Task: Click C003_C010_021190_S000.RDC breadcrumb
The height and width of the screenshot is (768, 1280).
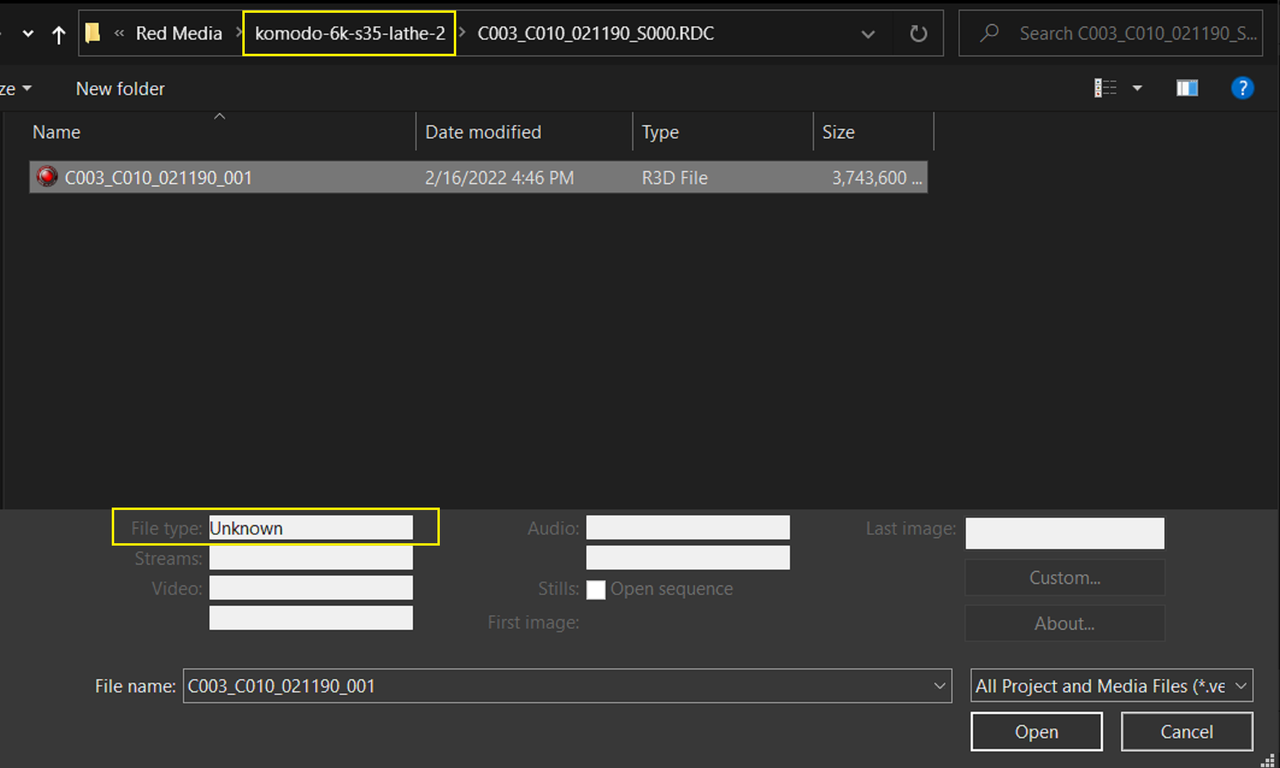Action: pos(596,33)
